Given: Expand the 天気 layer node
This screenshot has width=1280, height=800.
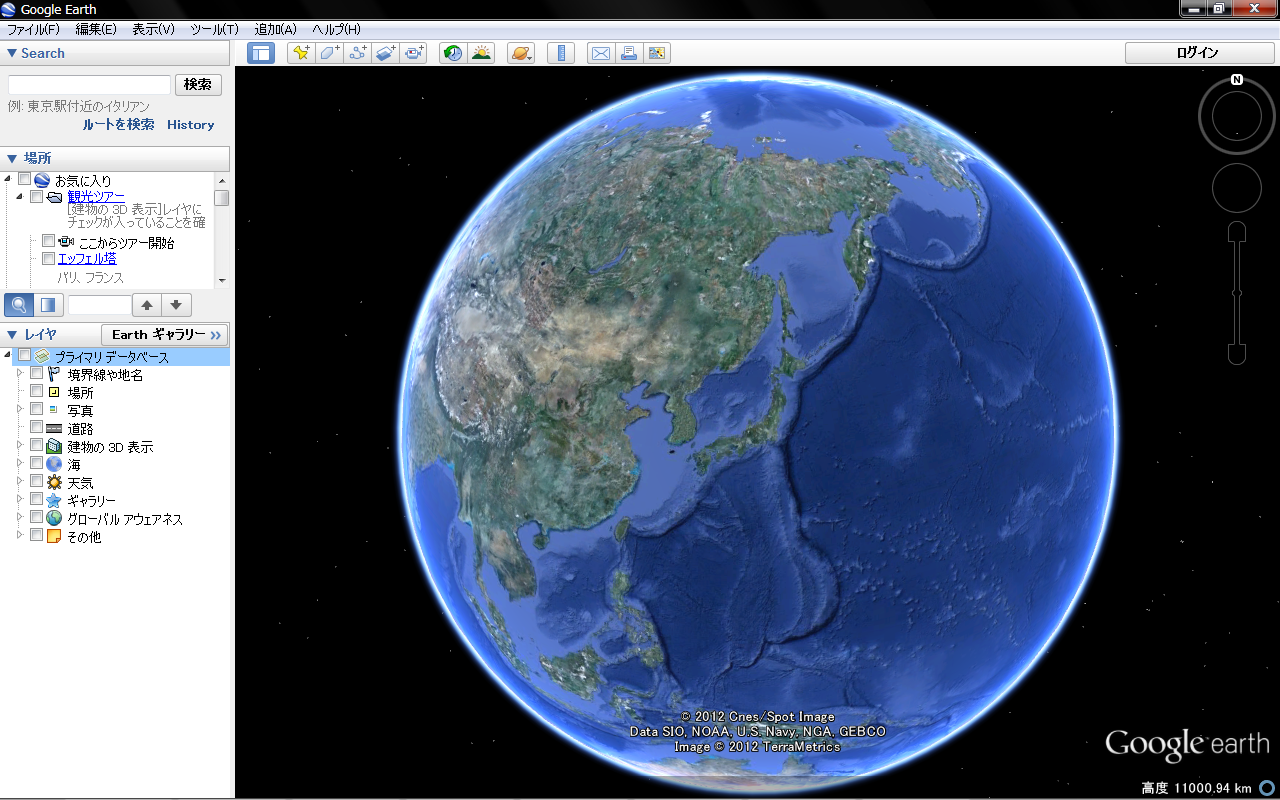Looking at the screenshot, I should click(x=19, y=481).
